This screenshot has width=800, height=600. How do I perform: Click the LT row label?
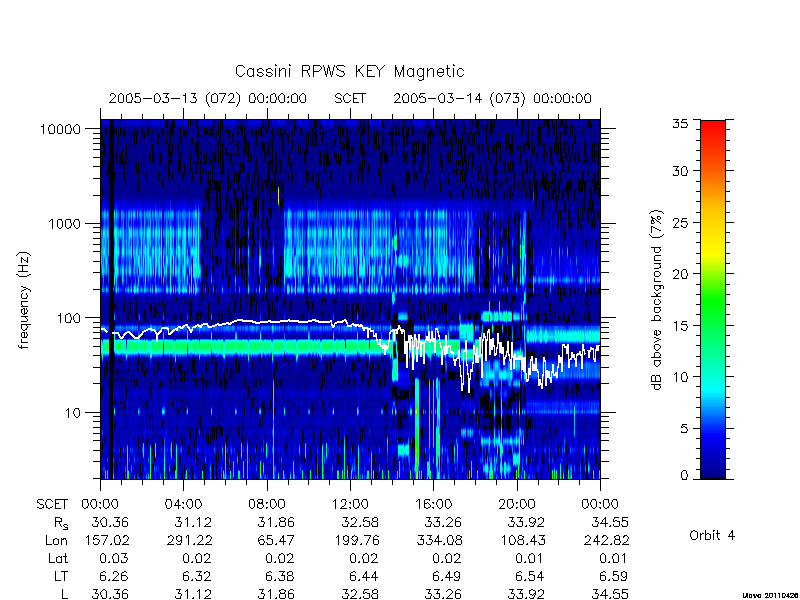coord(61,576)
